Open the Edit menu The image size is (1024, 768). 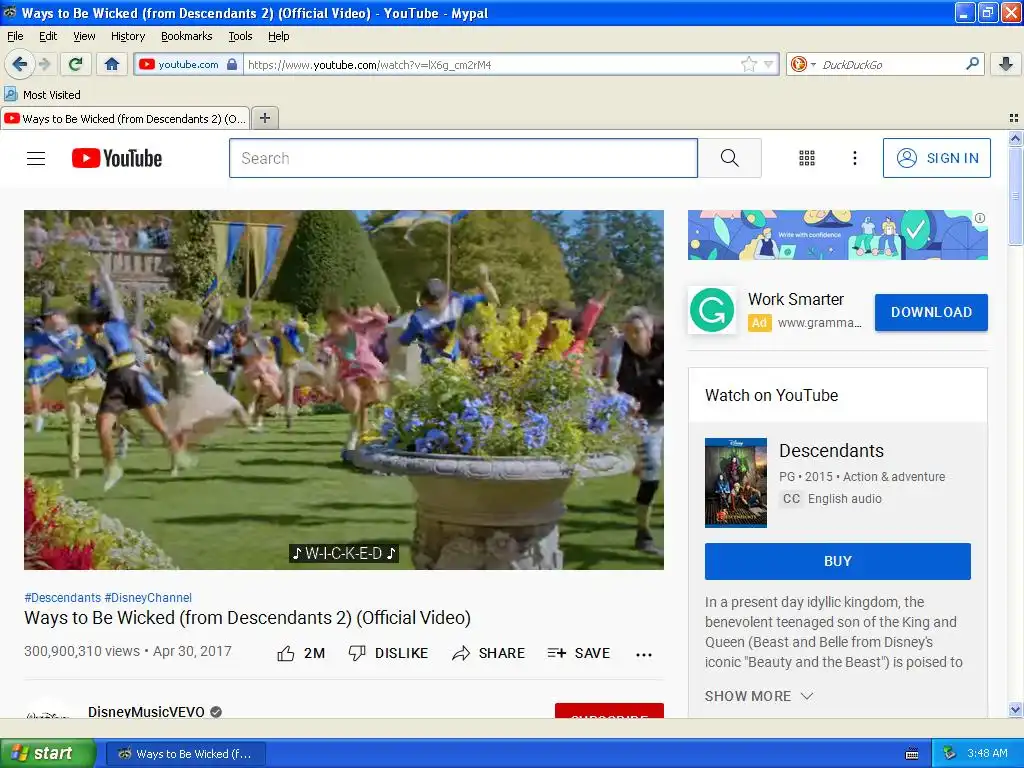[48, 36]
